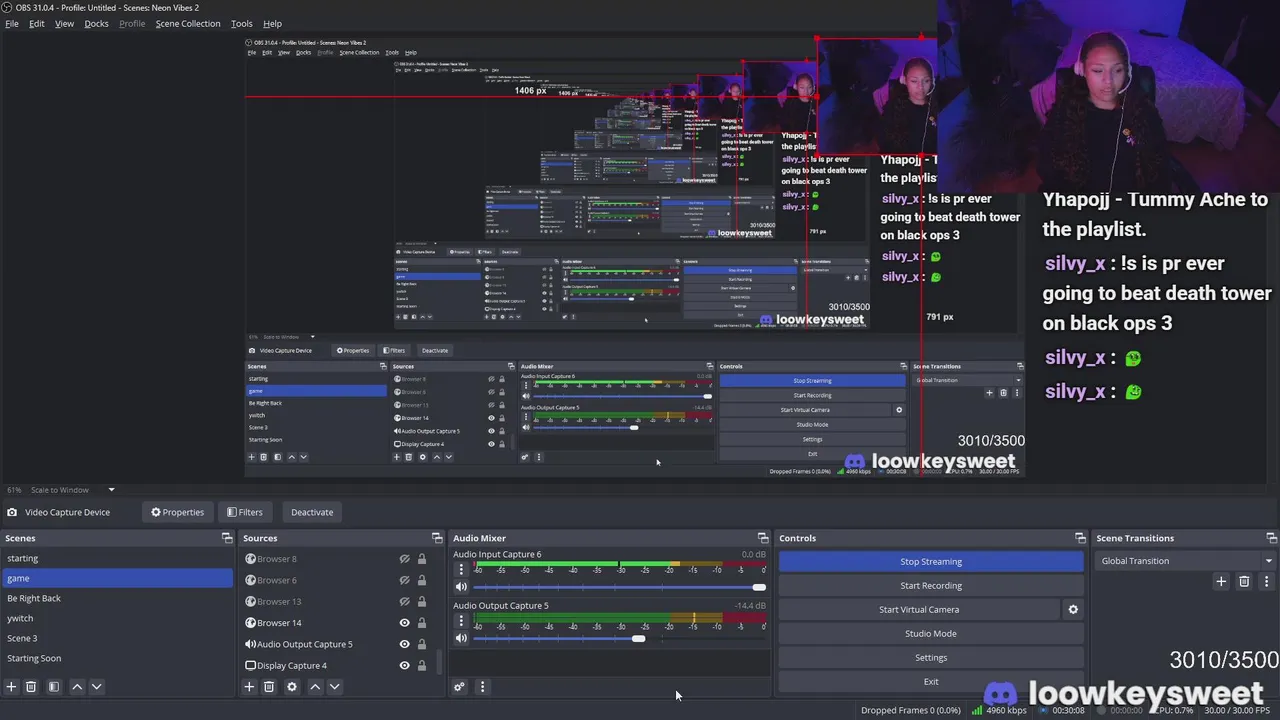Toggle the lock on Audio Output Capture 5 source
Image resolution: width=1280 pixels, height=720 pixels.
[422, 644]
